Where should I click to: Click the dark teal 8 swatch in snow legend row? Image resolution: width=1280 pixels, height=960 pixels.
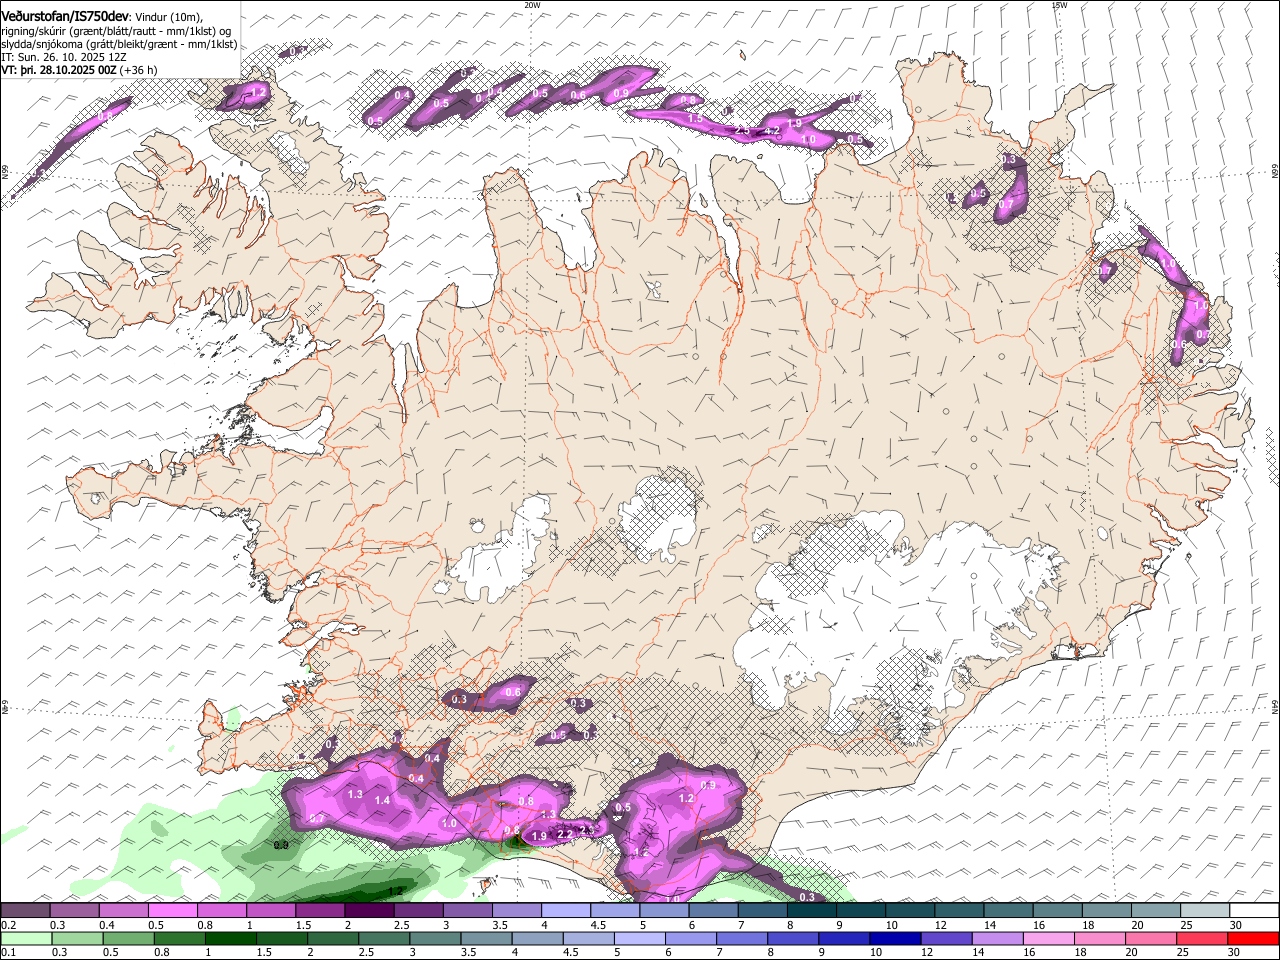coord(812,910)
